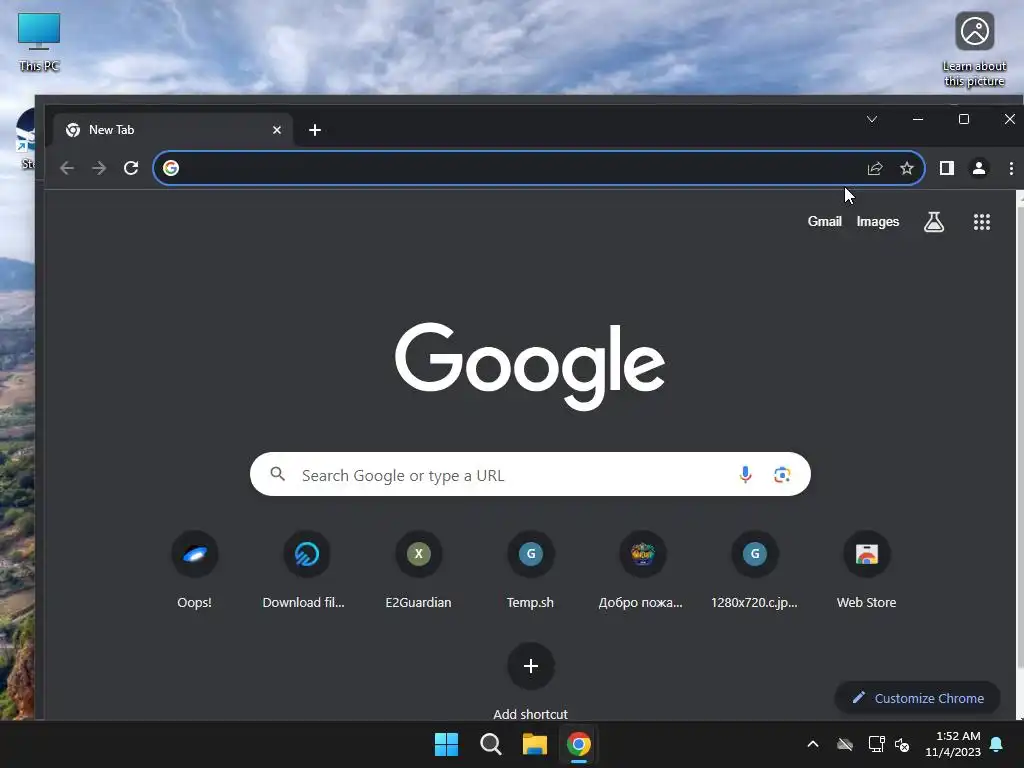Open the E2Guardian shortcut
The image size is (1024, 768).
[x=419, y=571]
